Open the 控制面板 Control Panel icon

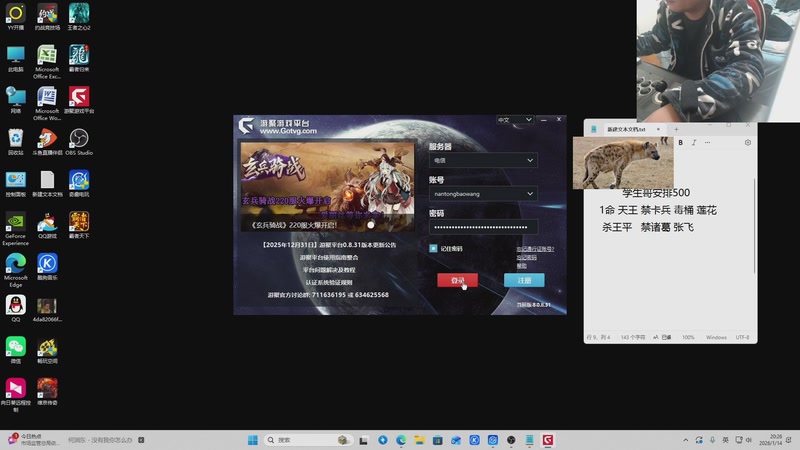pos(16,184)
